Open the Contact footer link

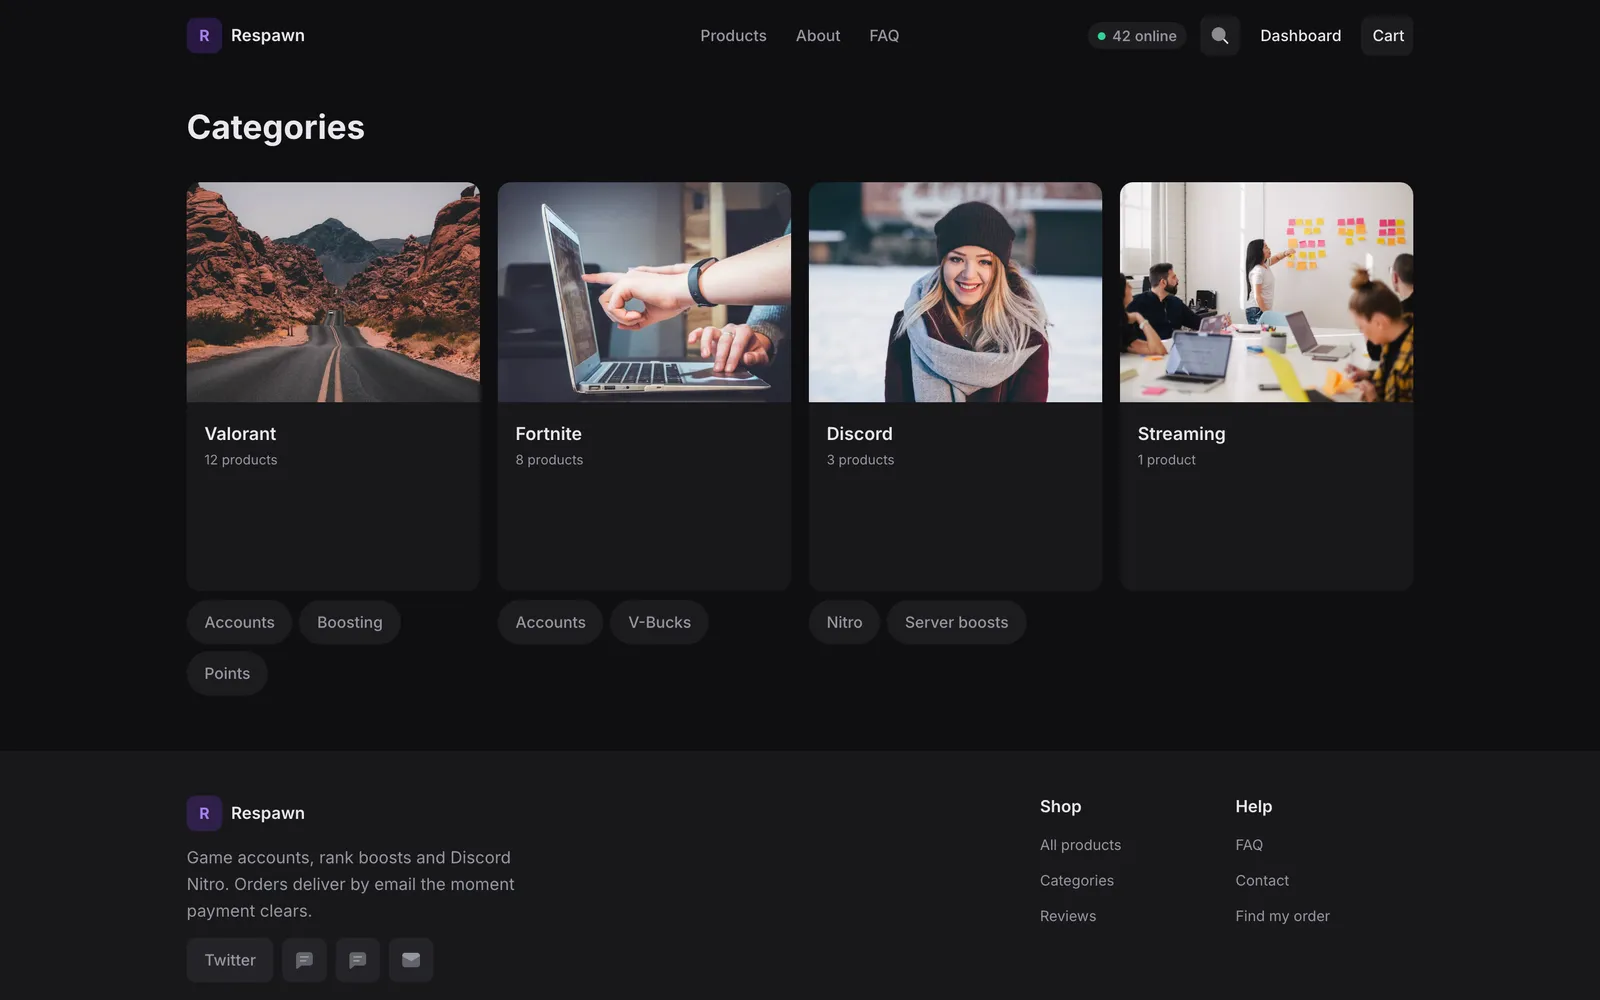coord(1262,881)
